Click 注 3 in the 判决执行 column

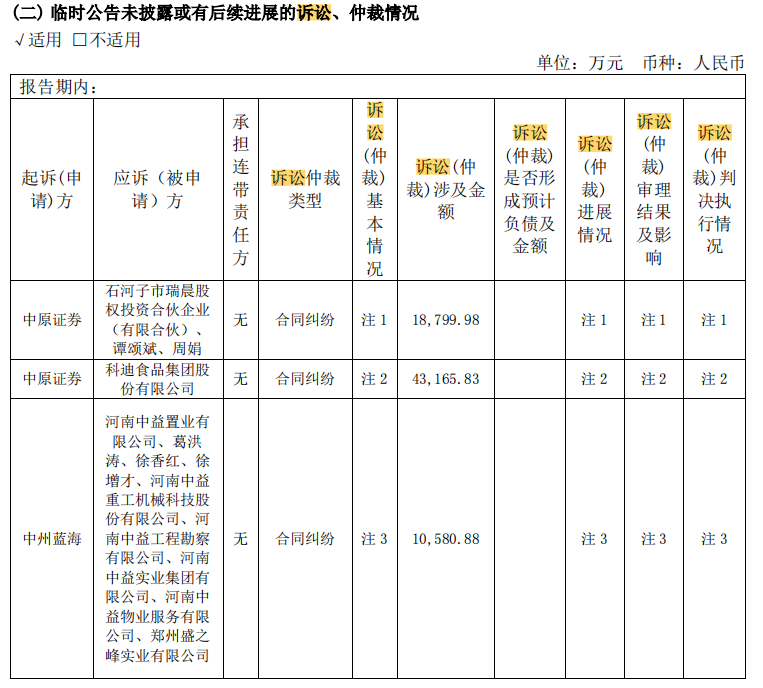(x=714, y=539)
